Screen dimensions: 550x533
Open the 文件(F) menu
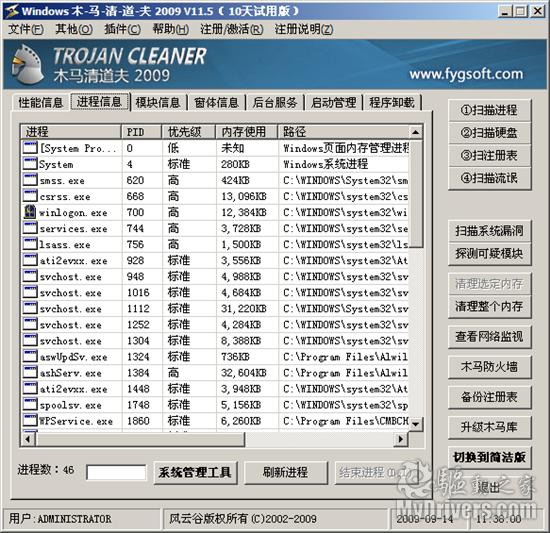click(x=26, y=29)
